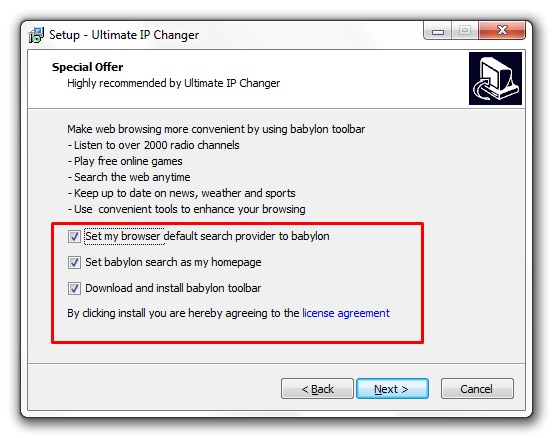
Task: Continue setup with the Next button
Action: tap(392, 389)
